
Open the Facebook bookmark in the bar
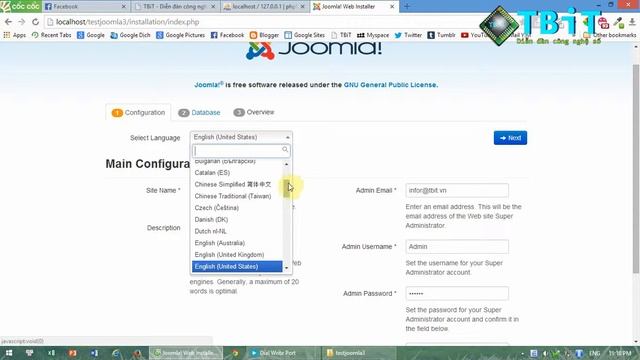(227, 35)
